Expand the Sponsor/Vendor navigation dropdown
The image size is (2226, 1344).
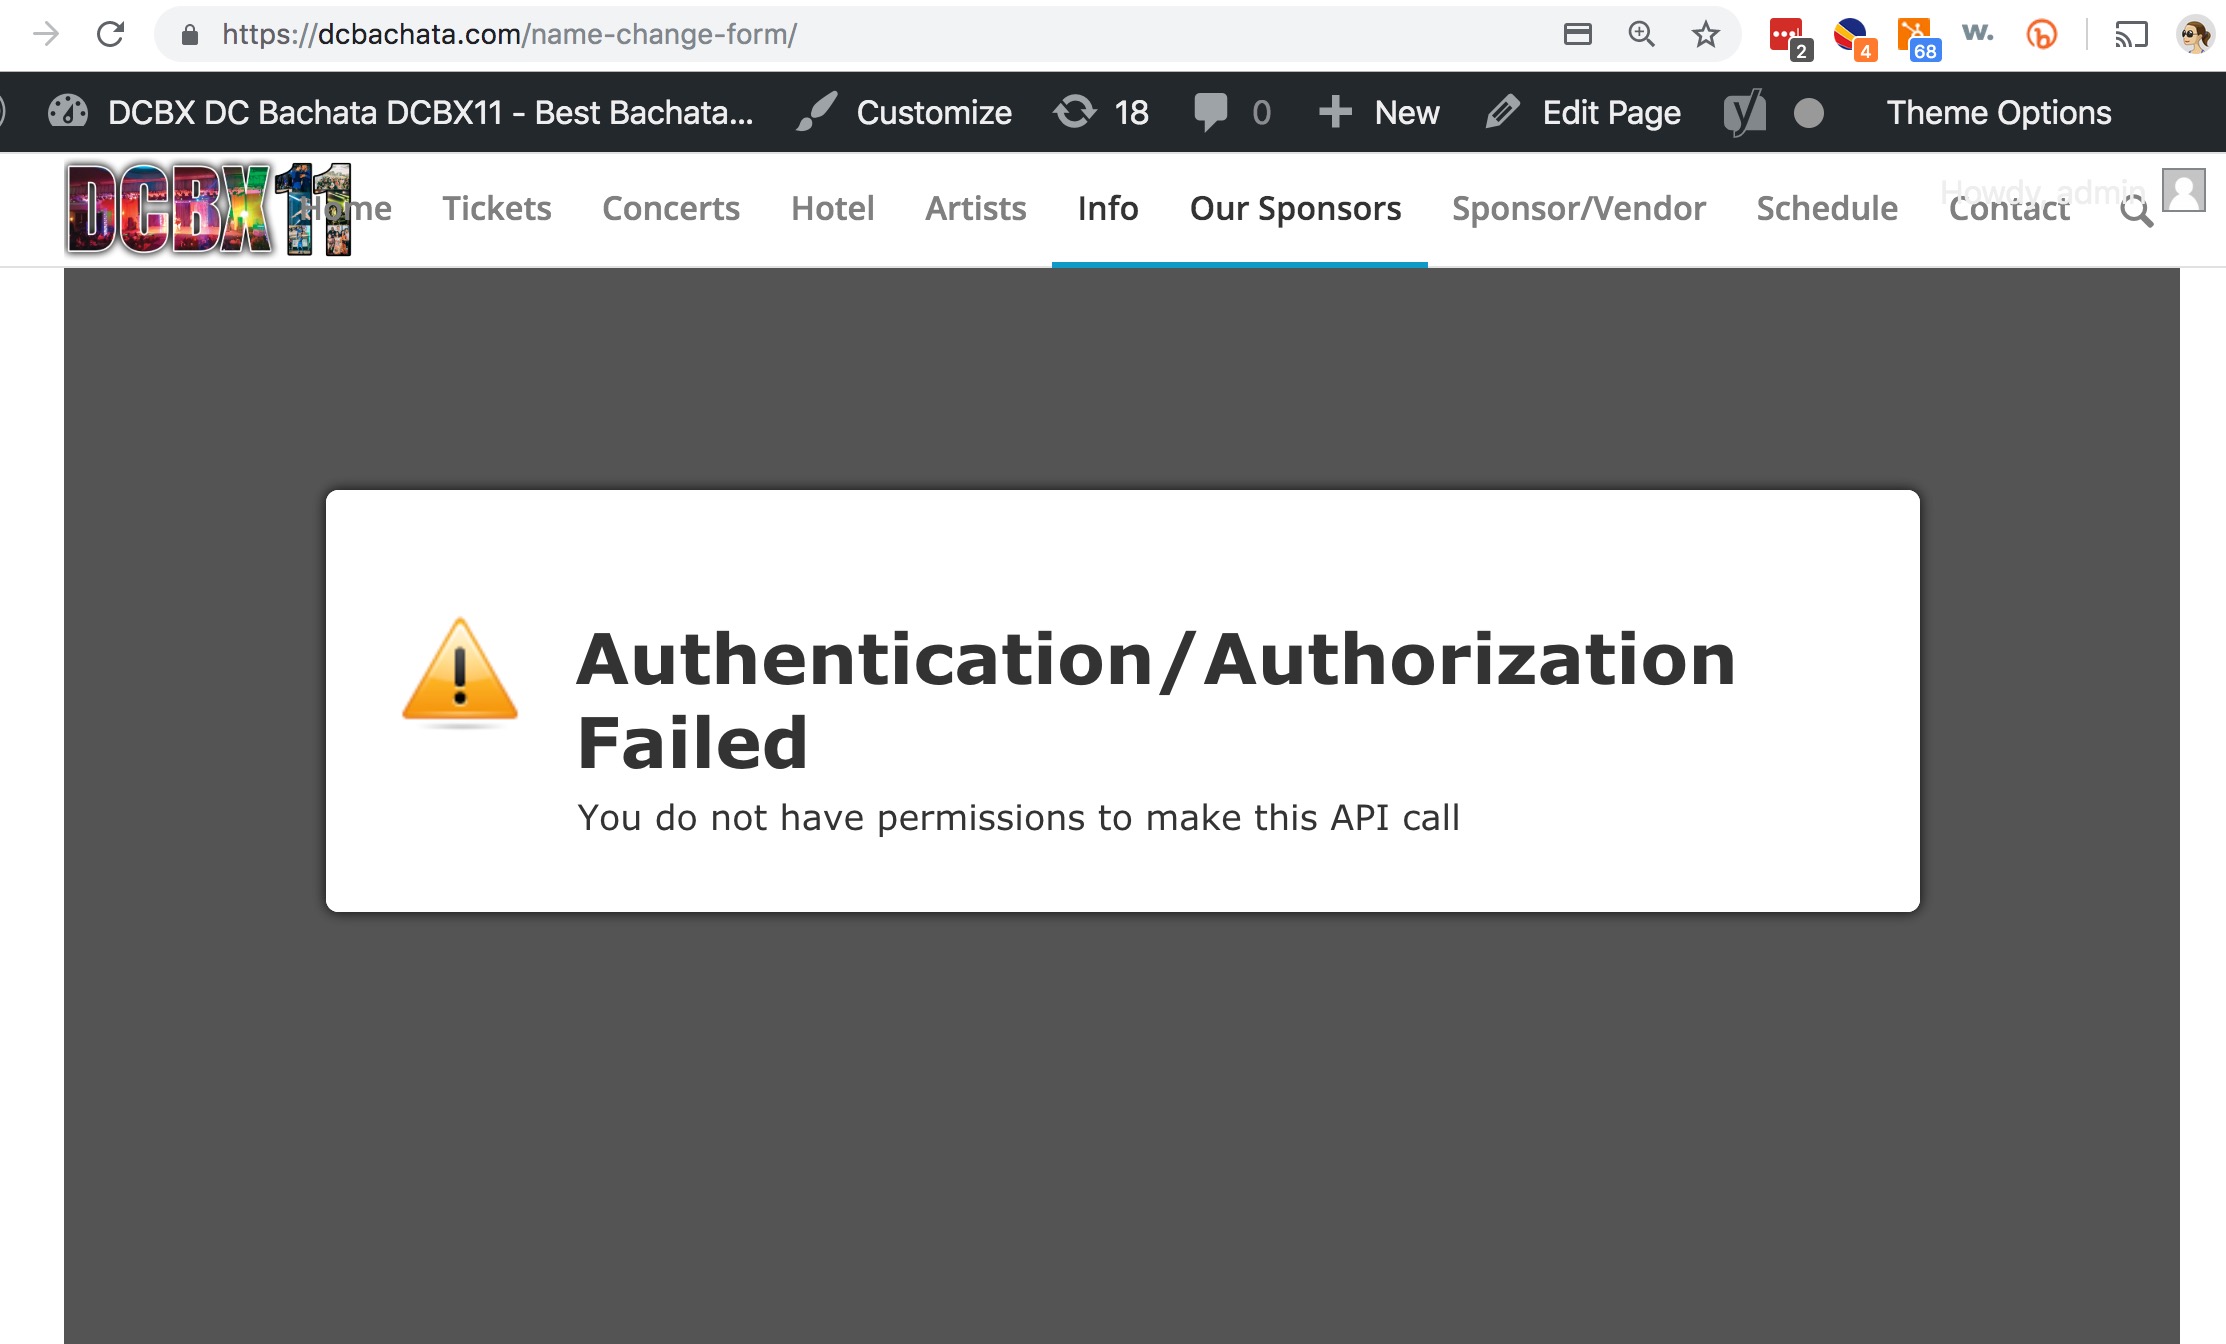(1579, 208)
